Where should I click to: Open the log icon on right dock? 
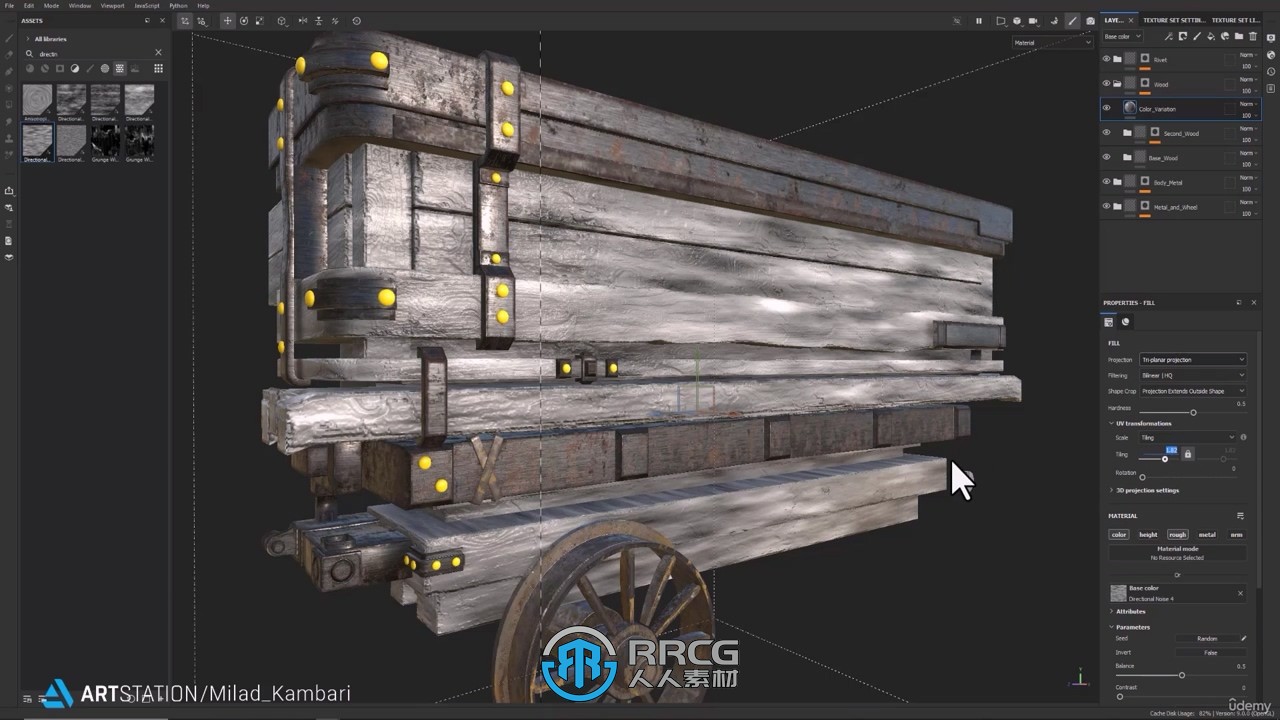click(x=1271, y=88)
